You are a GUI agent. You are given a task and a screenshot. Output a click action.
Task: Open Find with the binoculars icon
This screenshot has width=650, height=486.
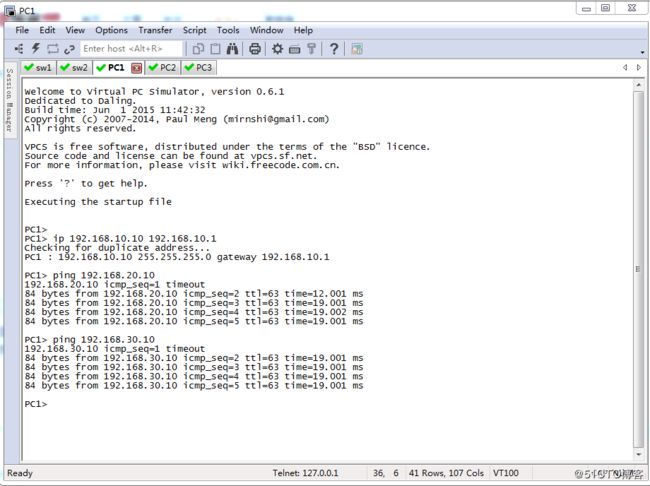(x=232, y=49)
